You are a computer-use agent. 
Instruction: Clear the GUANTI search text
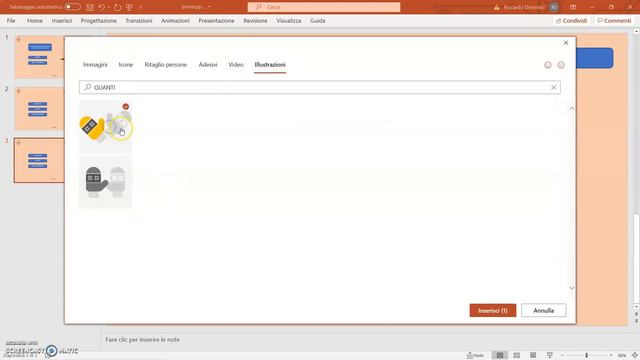[553, 87]
